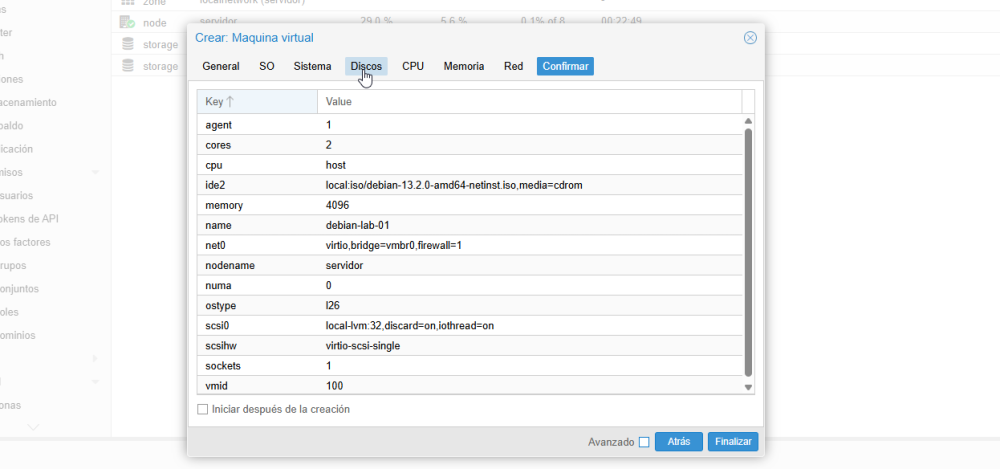Open the Discos tab
Screen dimensions: 1000x469
point(366,66)
